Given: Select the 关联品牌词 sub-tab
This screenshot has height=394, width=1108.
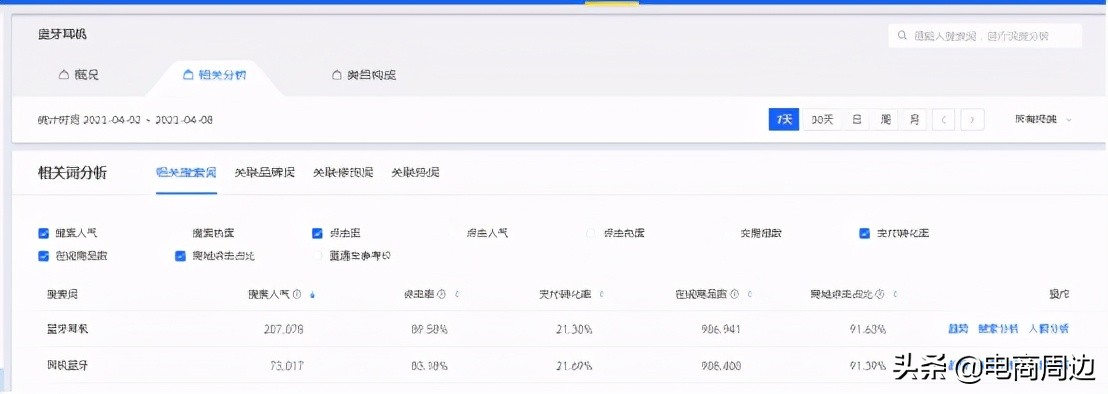Looking at the screenshot, I should (264, 172).
